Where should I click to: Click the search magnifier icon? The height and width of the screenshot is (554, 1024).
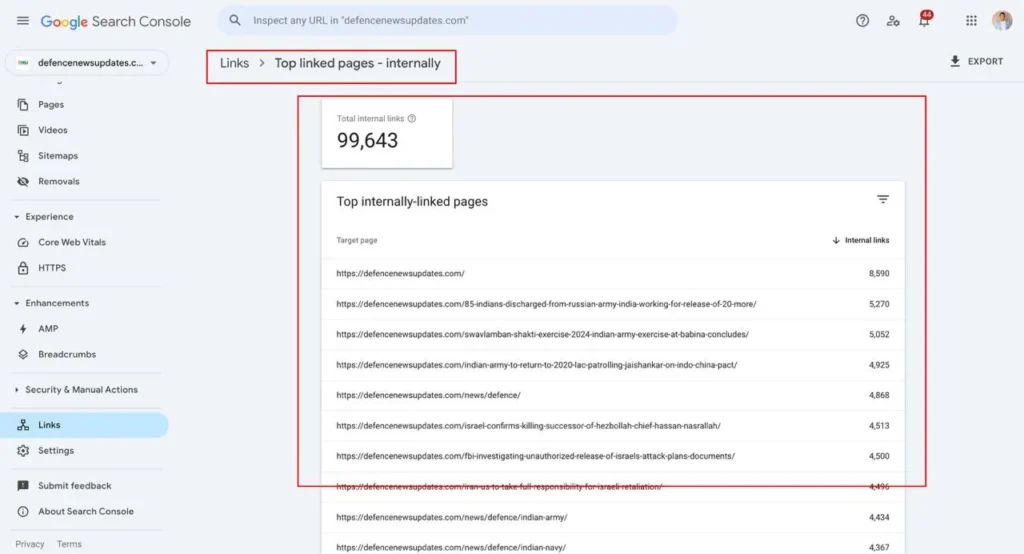click(234, 20)
